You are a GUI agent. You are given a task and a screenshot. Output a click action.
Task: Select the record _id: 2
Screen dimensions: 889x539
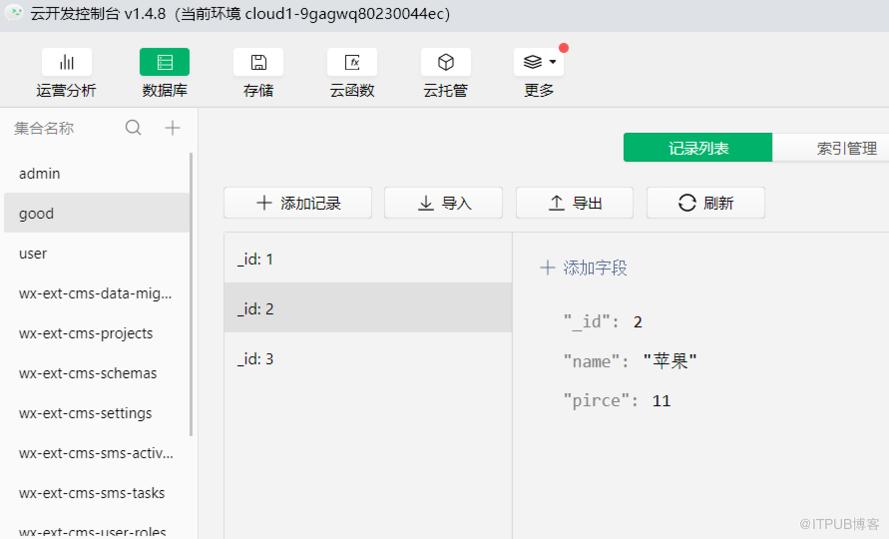(x=368, y=308)
